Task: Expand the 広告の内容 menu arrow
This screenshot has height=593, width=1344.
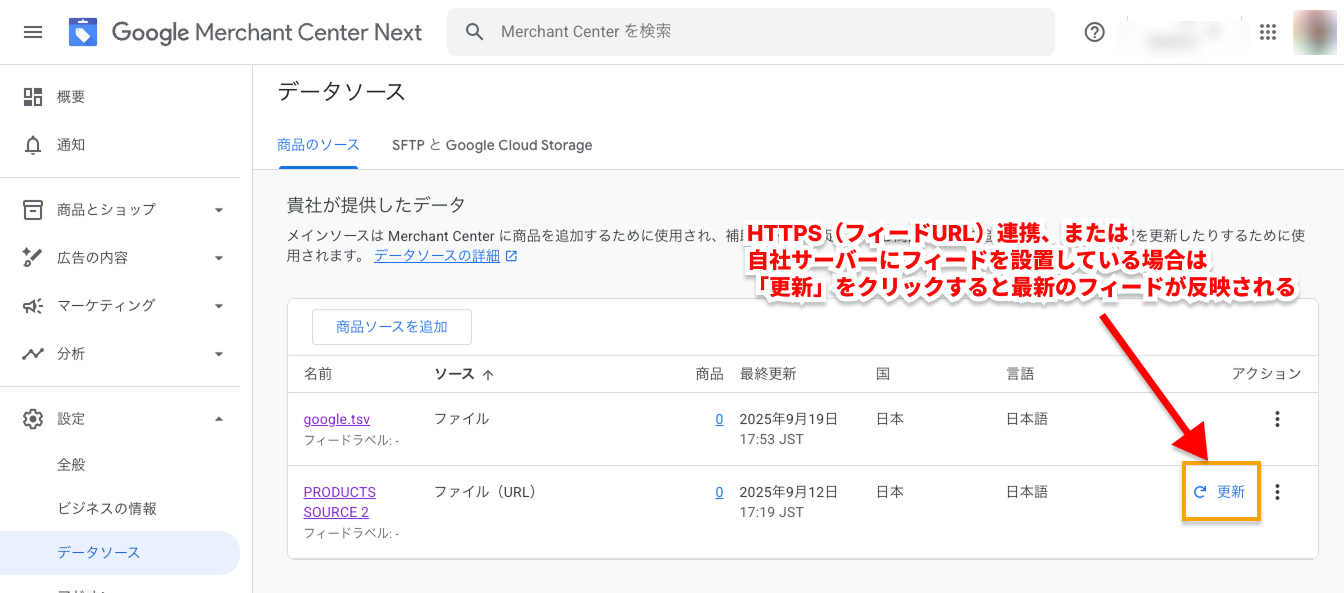Action: [x=219, y=258]
